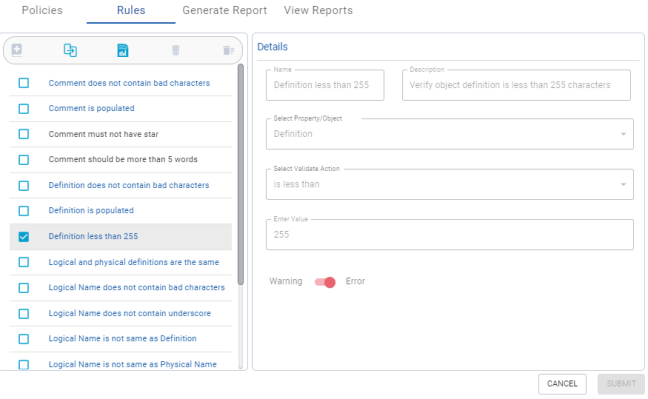Check the 'Comment must not have star' checkbox

point(24,134)
